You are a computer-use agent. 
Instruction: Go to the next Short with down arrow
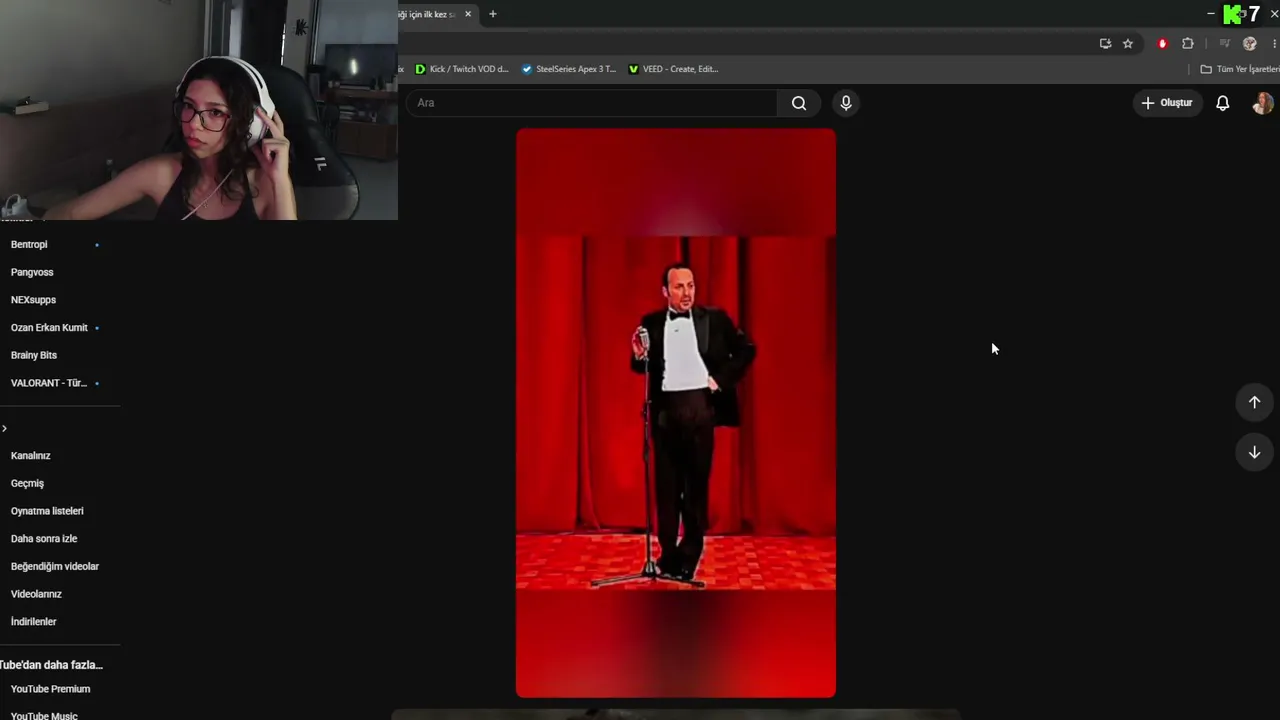tap(1254, 452)
